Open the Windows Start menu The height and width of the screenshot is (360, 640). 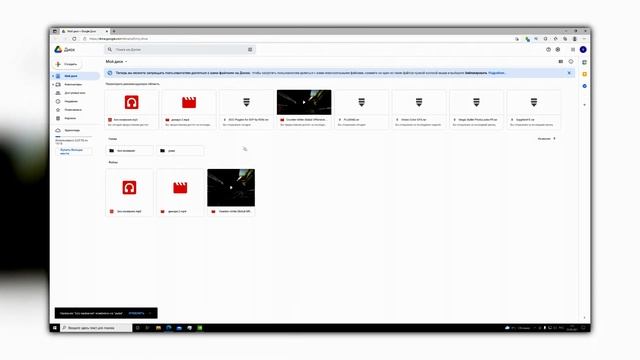(x=55, y=328)
